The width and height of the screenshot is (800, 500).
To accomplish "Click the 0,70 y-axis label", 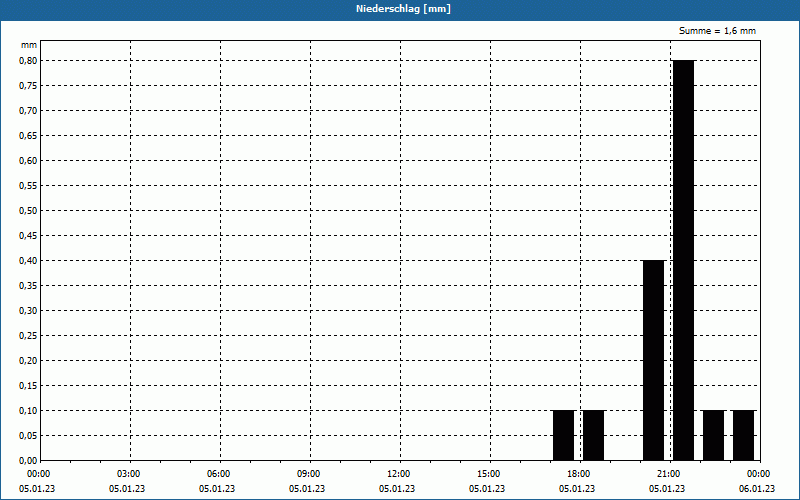I will click(28, 111).
